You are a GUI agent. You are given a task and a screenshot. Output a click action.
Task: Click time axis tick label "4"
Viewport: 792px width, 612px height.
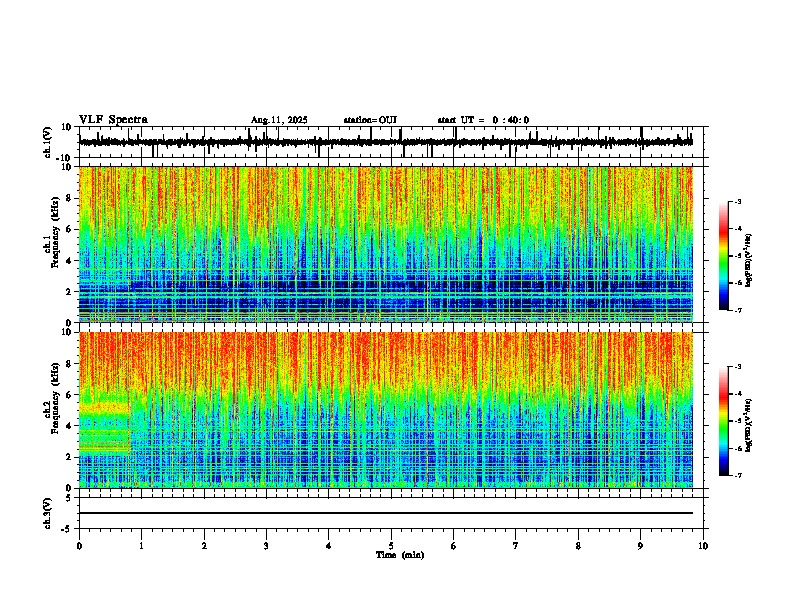coord(329,546)
